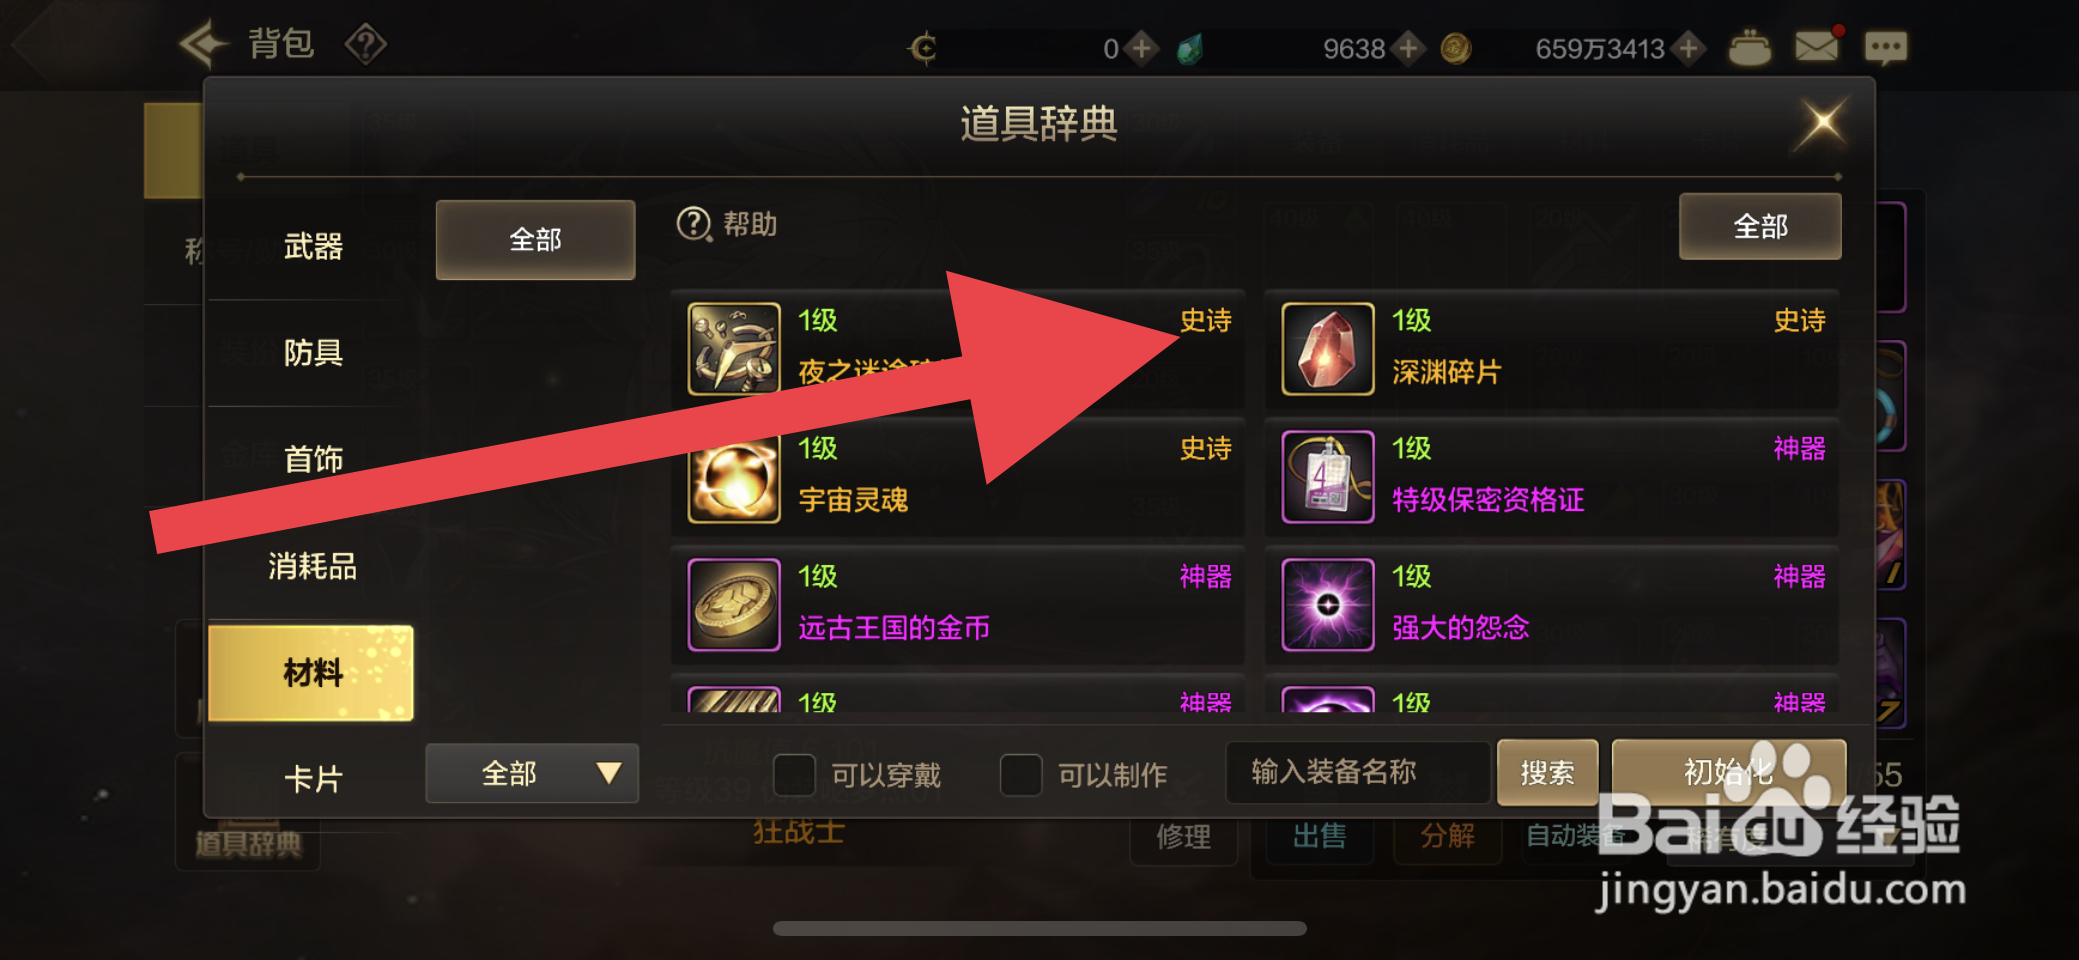
Task: Focus the 输入装备名称 search field
Action: (x=1358, y=772)
